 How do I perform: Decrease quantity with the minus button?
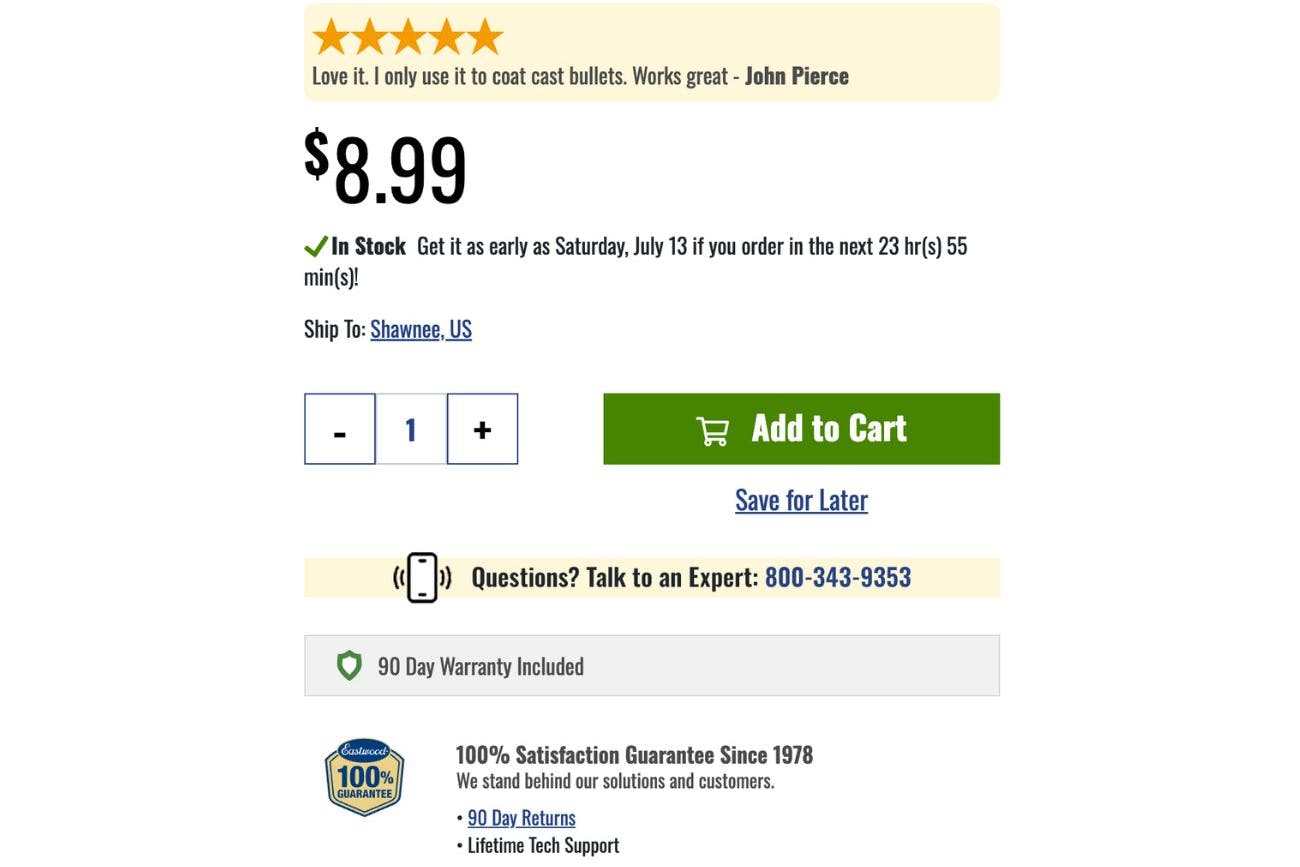click(340, 429)
